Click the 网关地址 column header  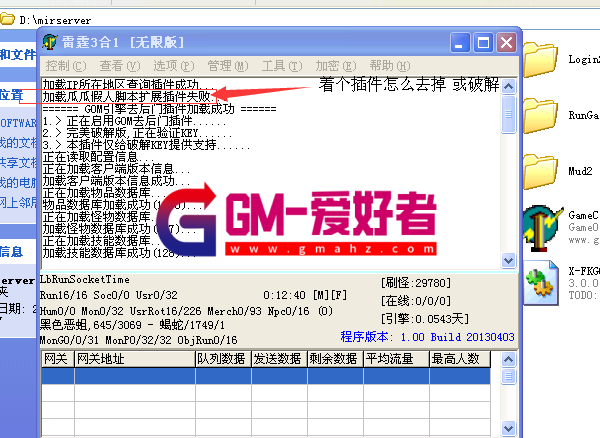pyautogui.click(x=135, y=359)
